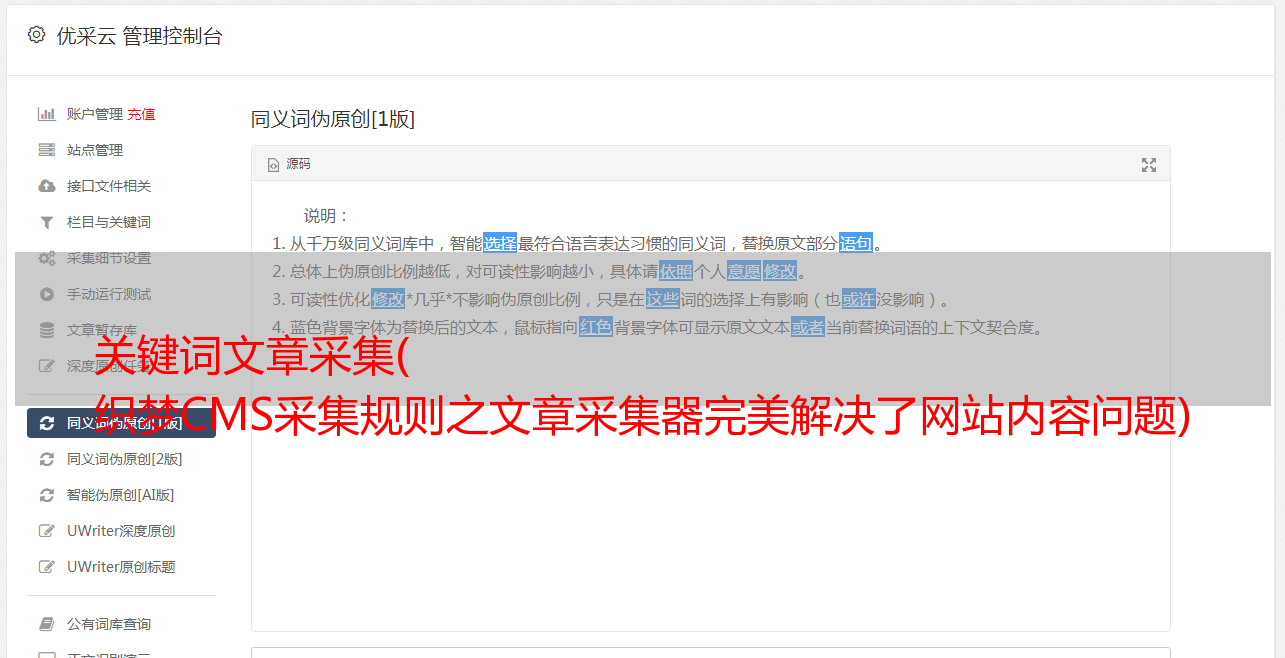This screenshot has width=1285, height=658.
Task: Open the UWriter原创标题 menu item
Action: [121, 567]
